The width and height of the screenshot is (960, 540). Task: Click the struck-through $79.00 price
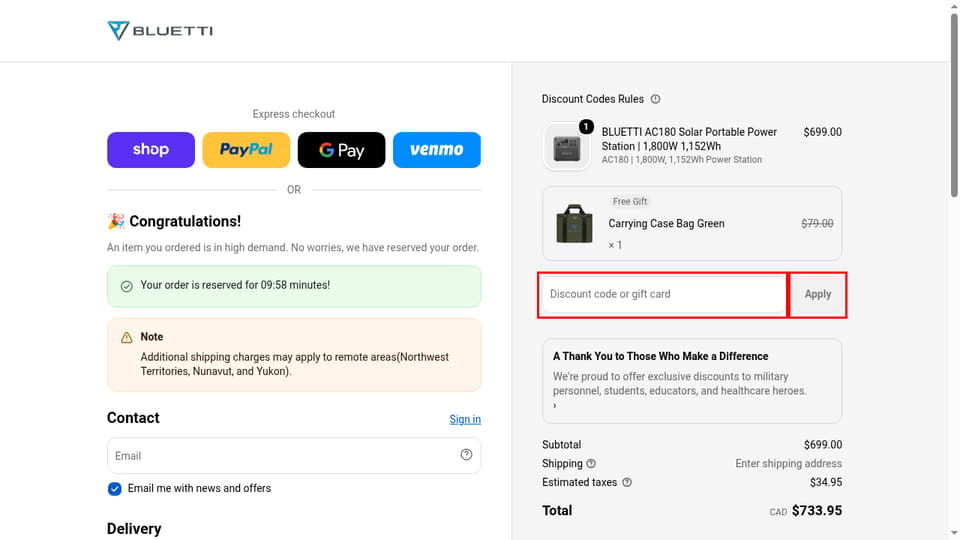point(817,223)
